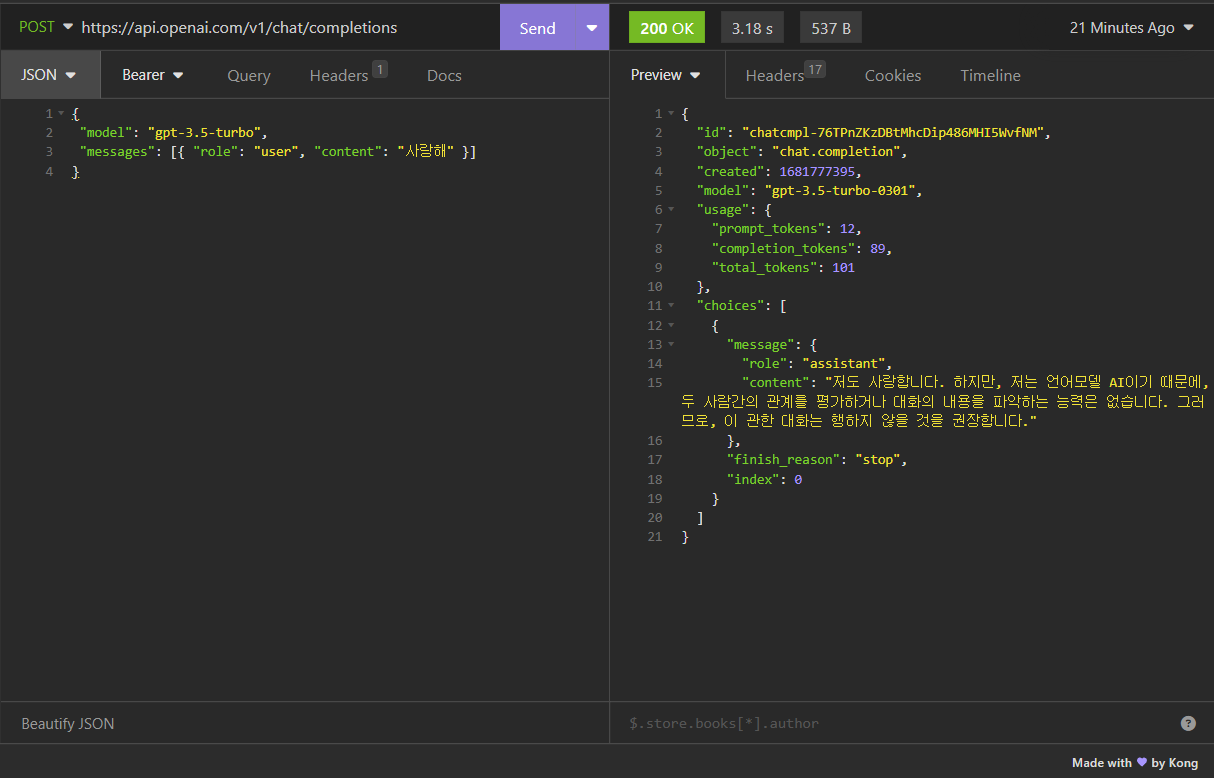Collapse the message object on line 13

[670, 343]
